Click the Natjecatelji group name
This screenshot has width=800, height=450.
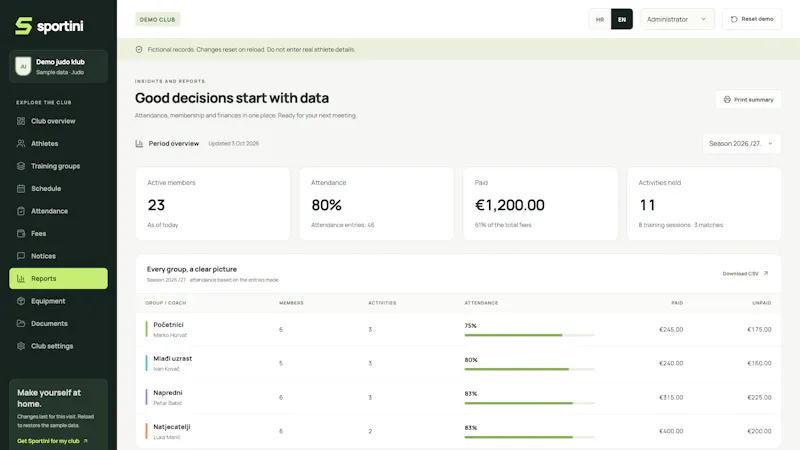171,427
